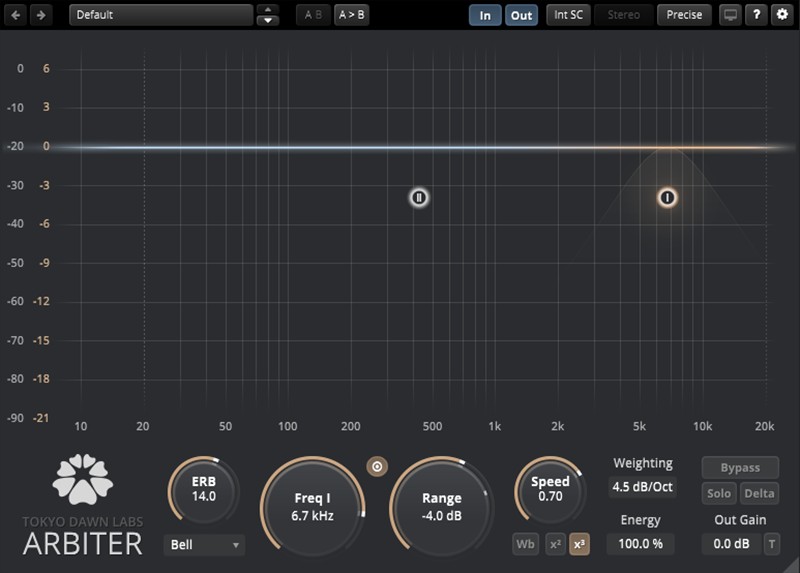Enable the Solo button

click(719, 493)
